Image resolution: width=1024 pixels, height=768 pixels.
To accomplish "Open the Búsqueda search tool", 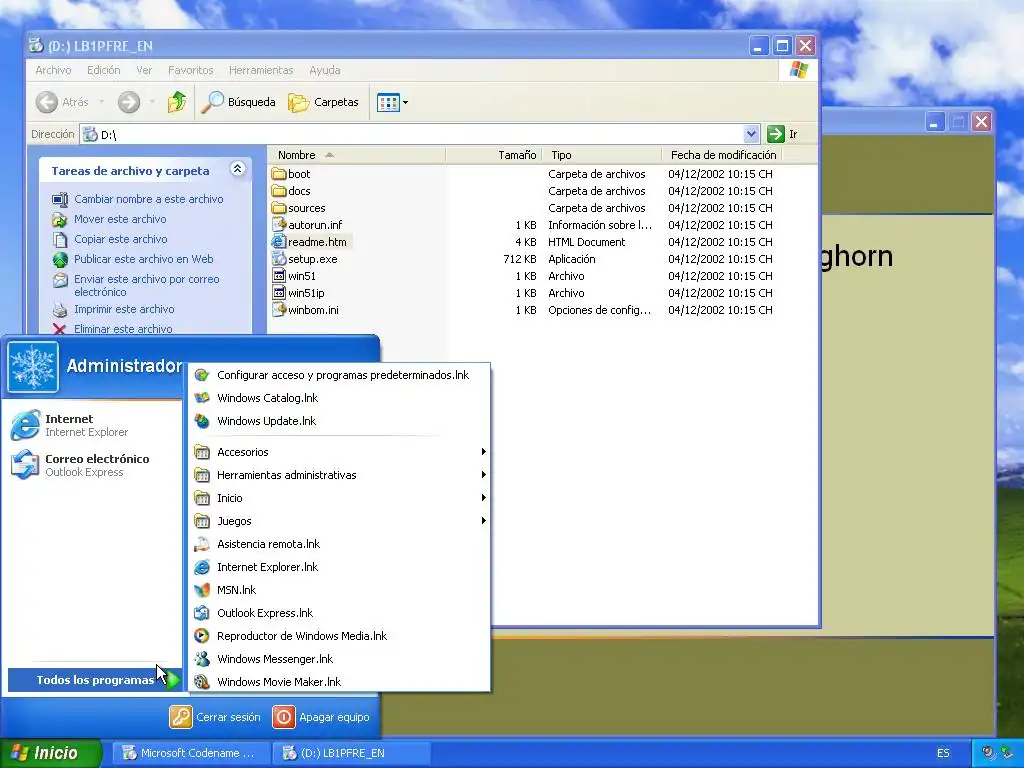I will click(238, 102).
